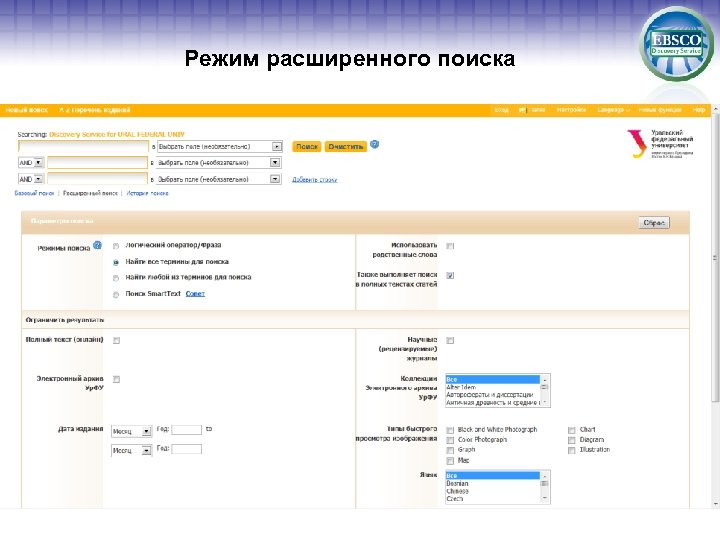
Task: Expand the Language menu
Action: pos(613,110)
